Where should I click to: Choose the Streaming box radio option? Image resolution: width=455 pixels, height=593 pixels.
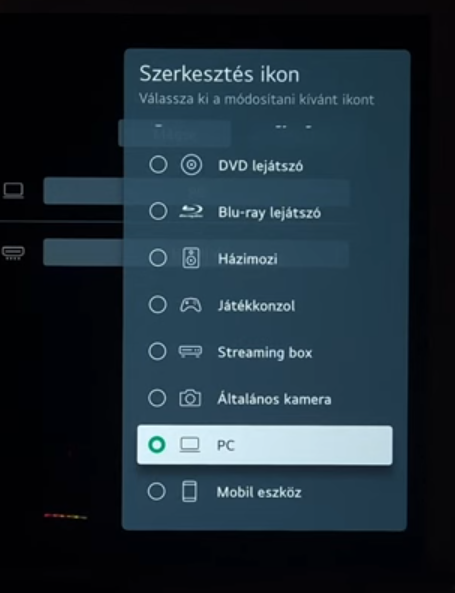[157, 351]
